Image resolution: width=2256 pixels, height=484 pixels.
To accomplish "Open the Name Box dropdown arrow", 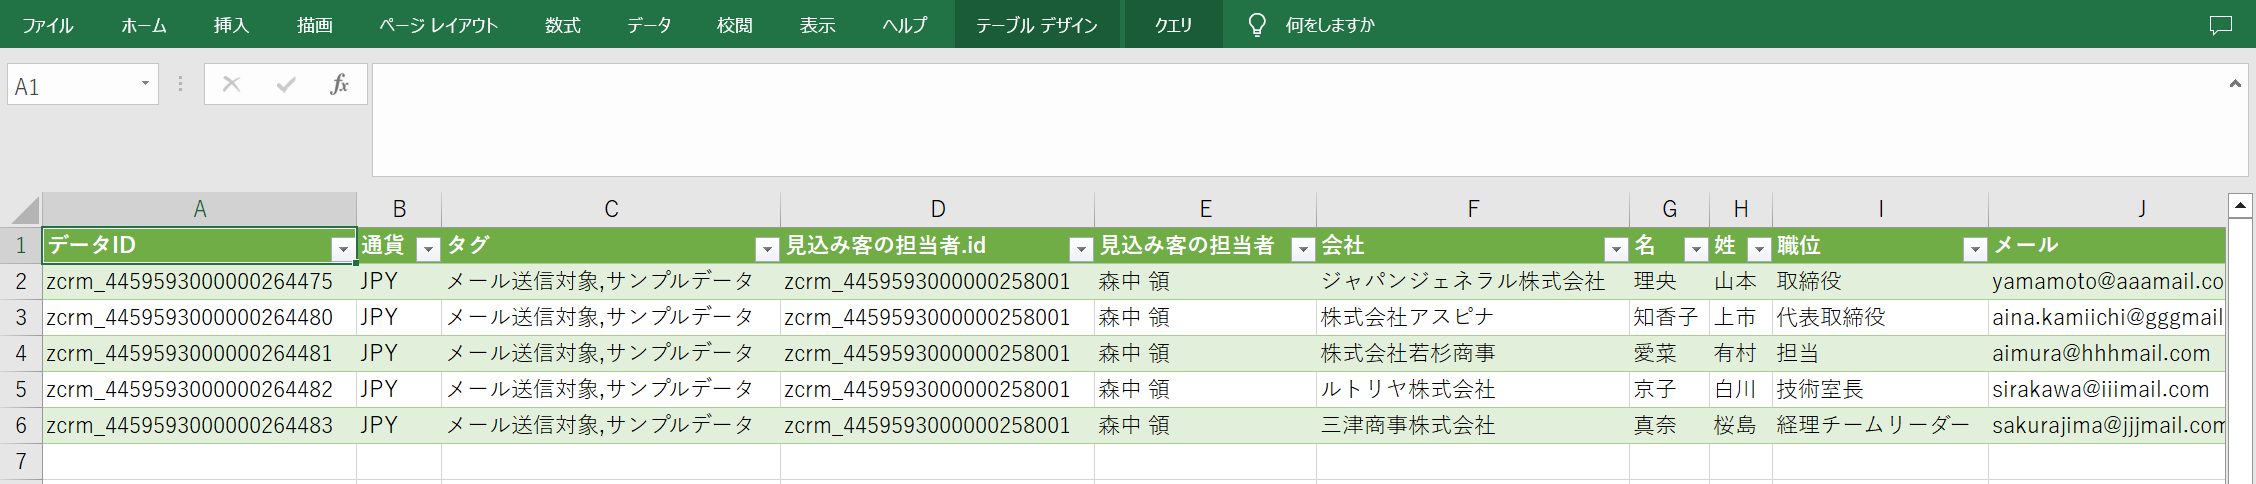I will coord(145,84).
